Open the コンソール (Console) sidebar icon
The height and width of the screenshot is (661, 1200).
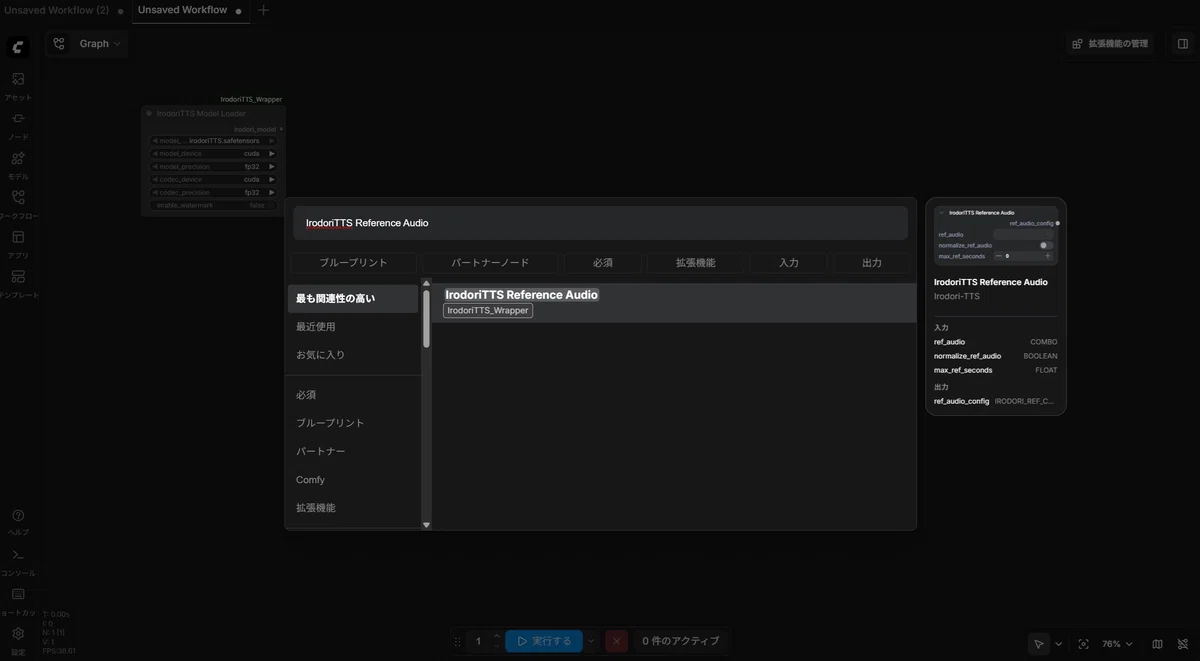(x=18, y=560)
